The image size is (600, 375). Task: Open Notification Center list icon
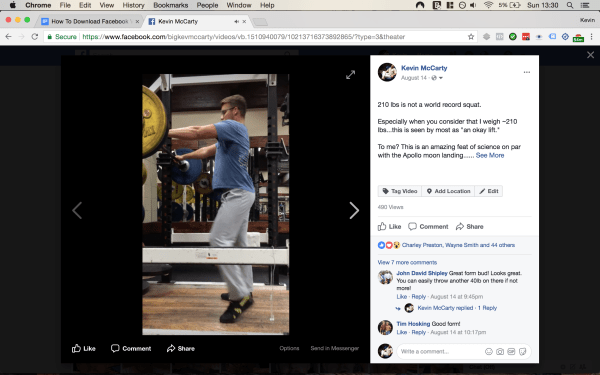pos(585,5)
